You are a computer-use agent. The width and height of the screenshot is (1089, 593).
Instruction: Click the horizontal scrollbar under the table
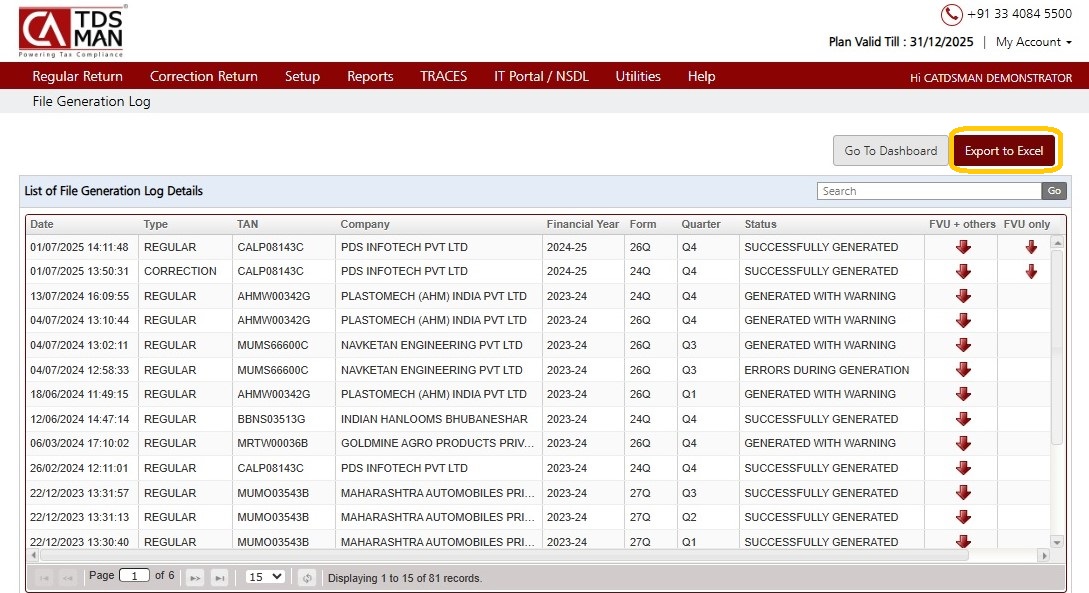click(500, 555)
